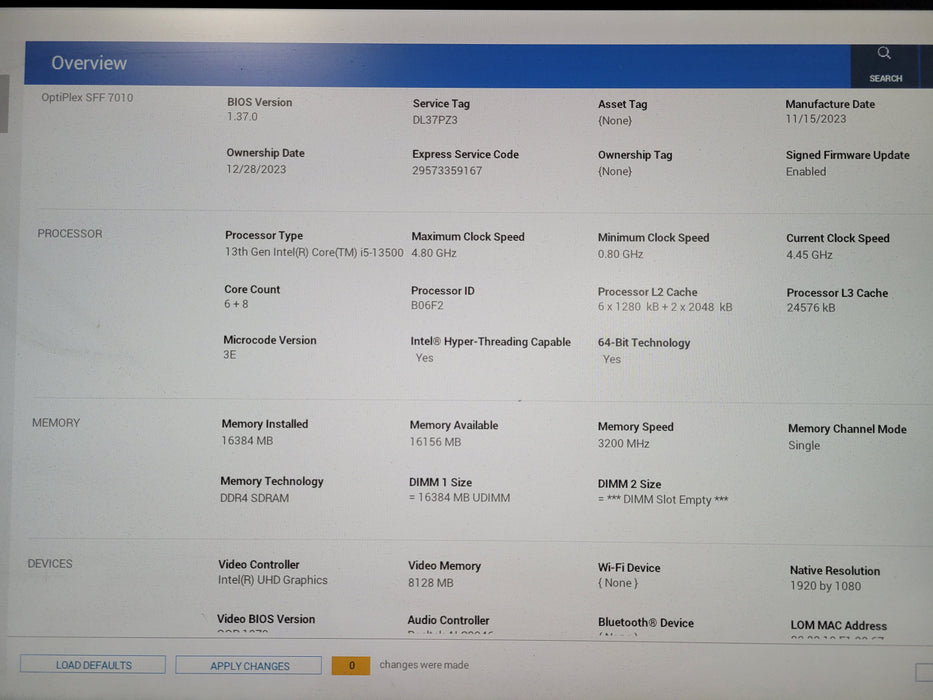Image resolution: width=933 pixels, height=700 pixels.
Task: Click DIMM 1 Size 16384 MB UDIMM
Action: tap(459, 498)
